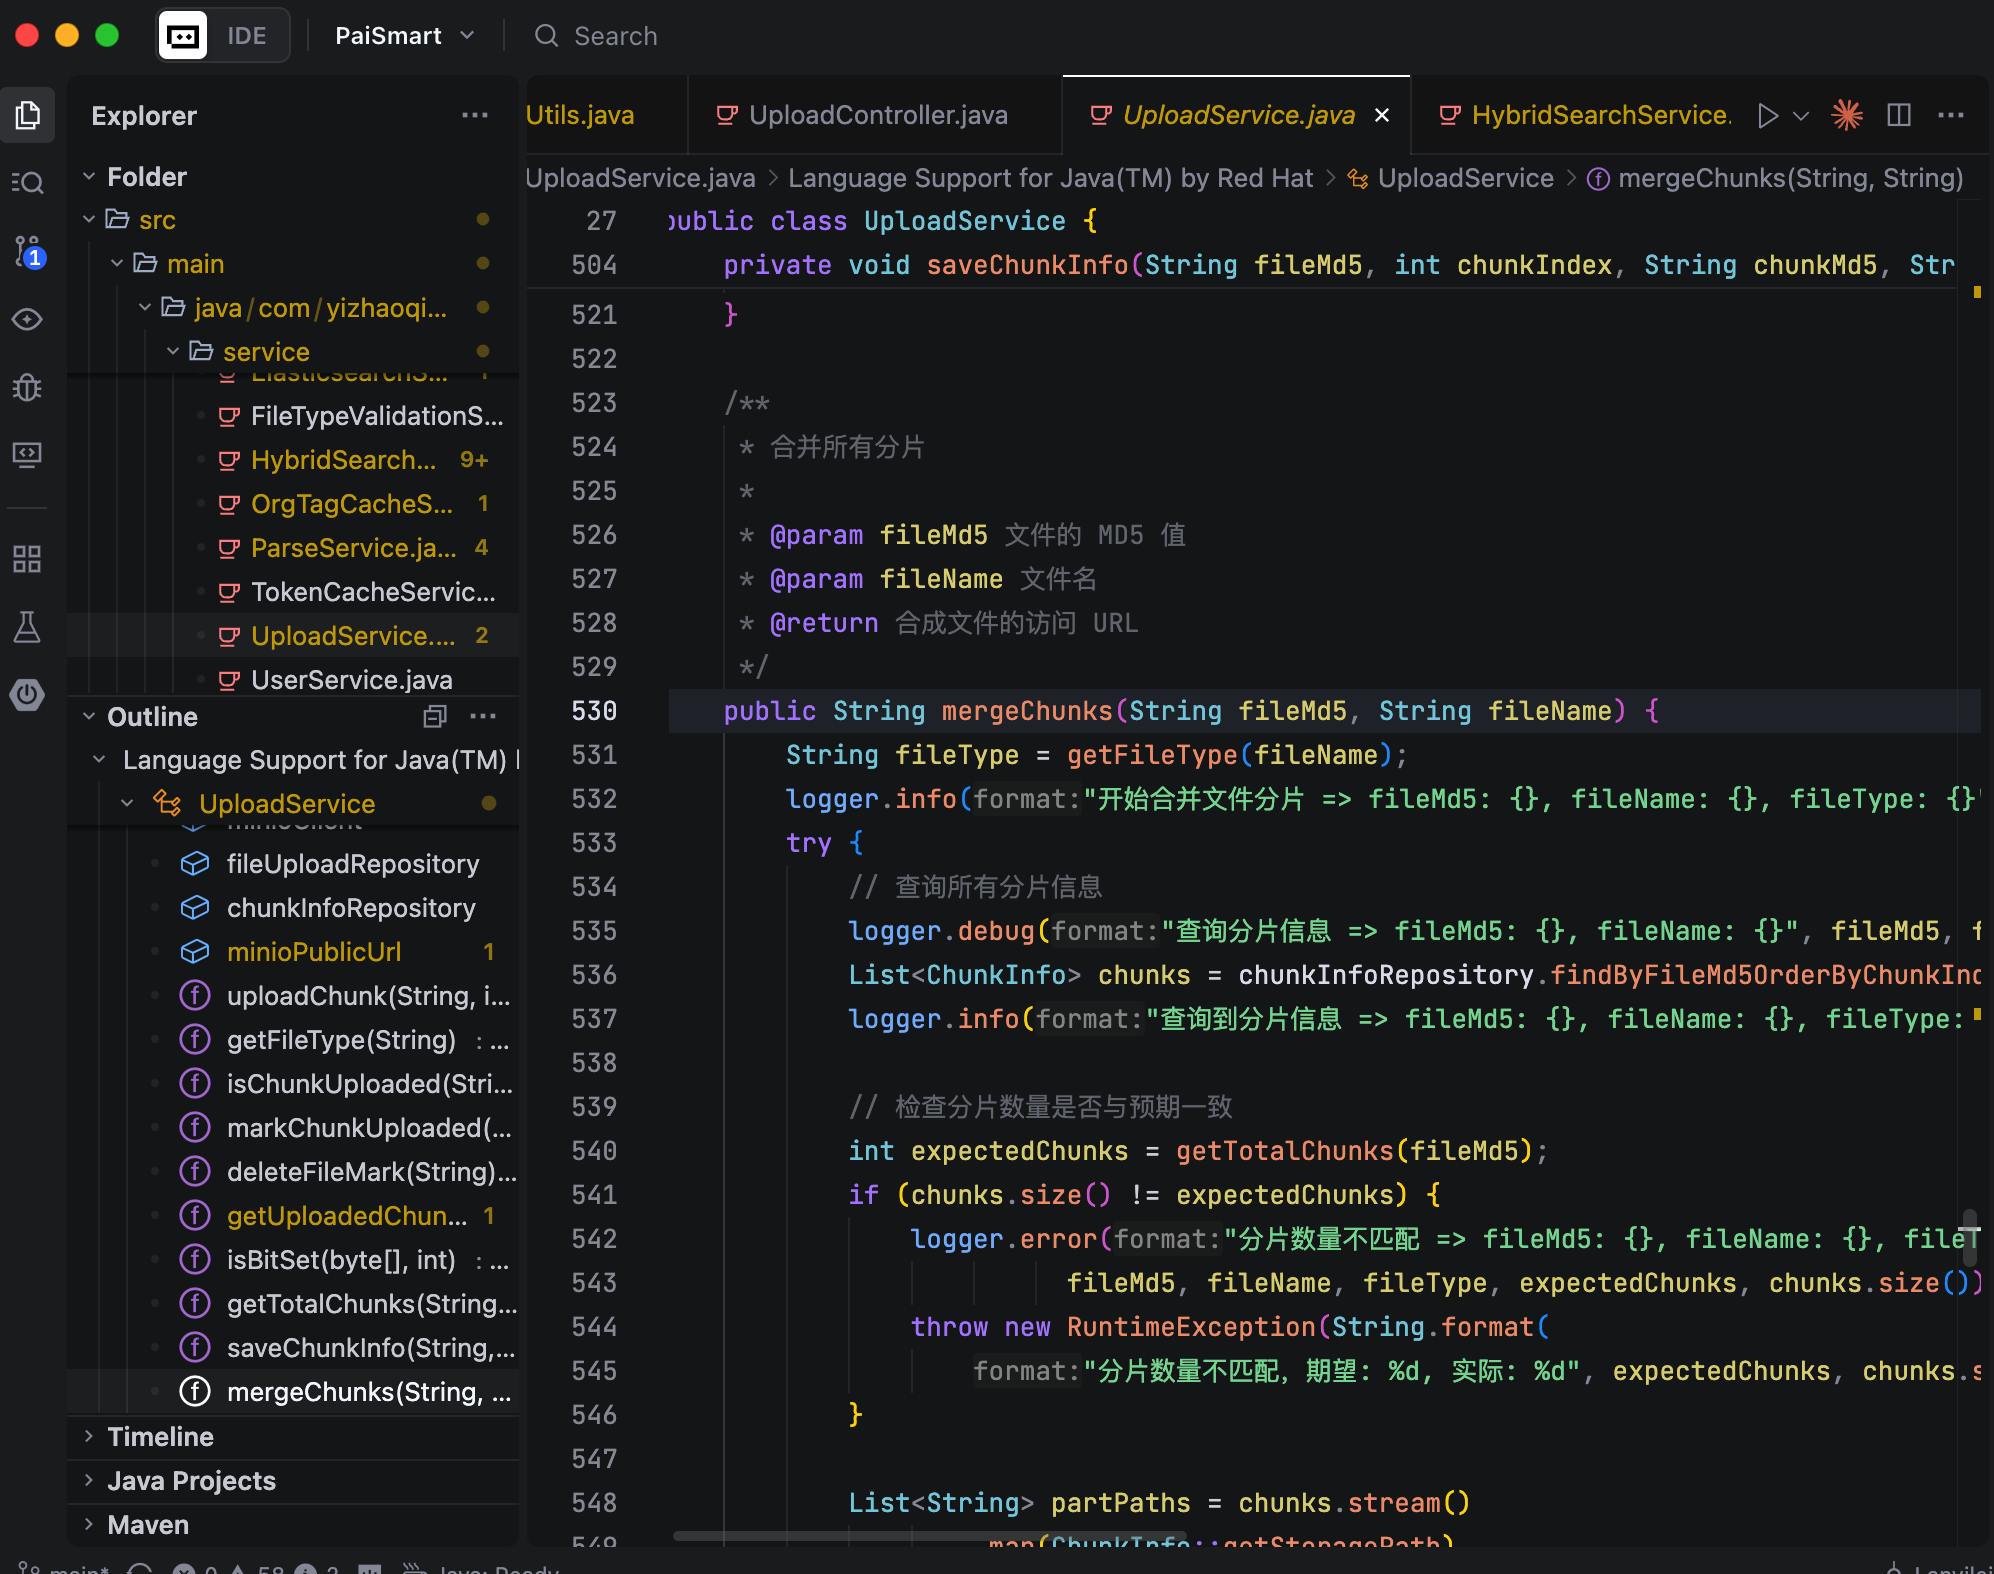Expand the Java Projects section

(x=190, y=1481)
